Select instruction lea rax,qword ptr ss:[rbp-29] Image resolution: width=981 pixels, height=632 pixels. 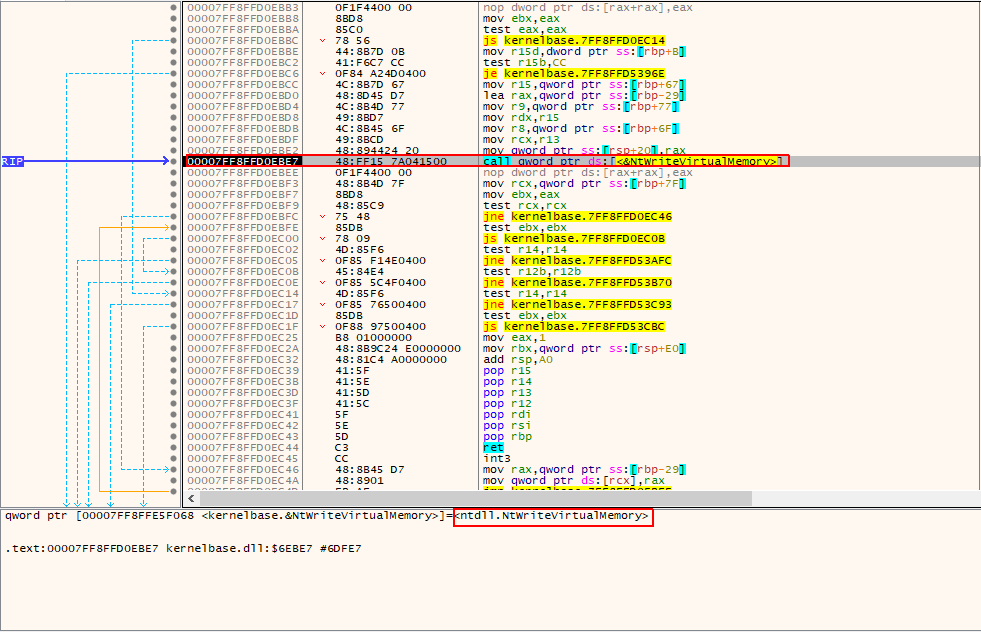pos(584,96)
